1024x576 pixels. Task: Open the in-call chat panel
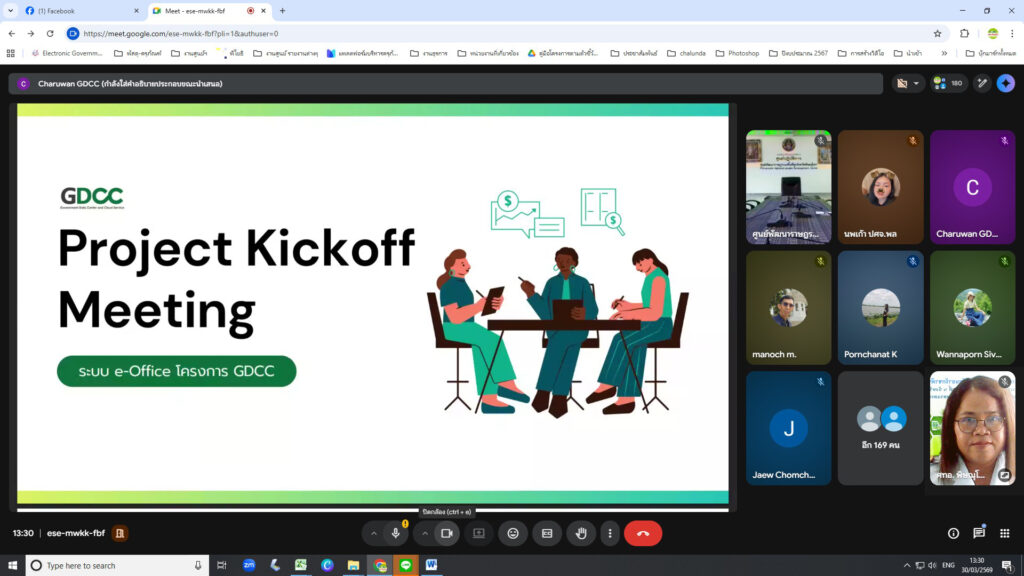click(979, 533)
